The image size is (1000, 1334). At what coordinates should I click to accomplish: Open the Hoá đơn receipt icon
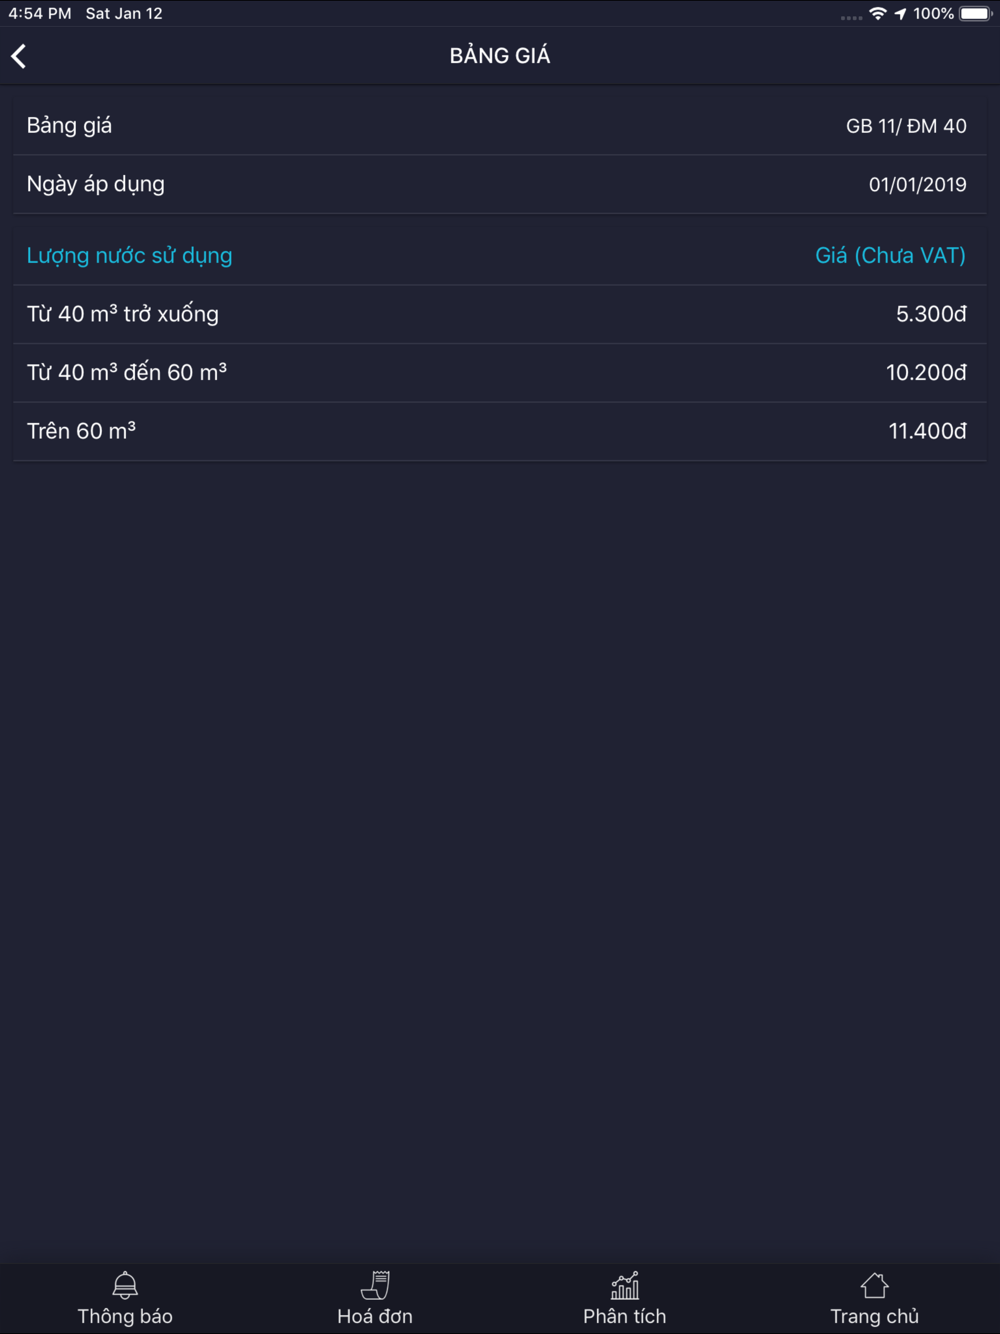[x=375, y=1284]
